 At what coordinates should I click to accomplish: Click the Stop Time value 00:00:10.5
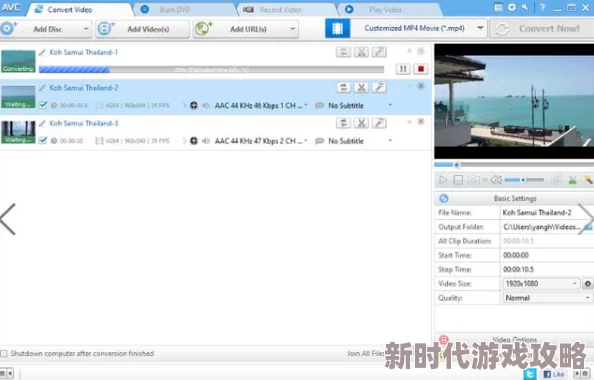tap(518, 269)
